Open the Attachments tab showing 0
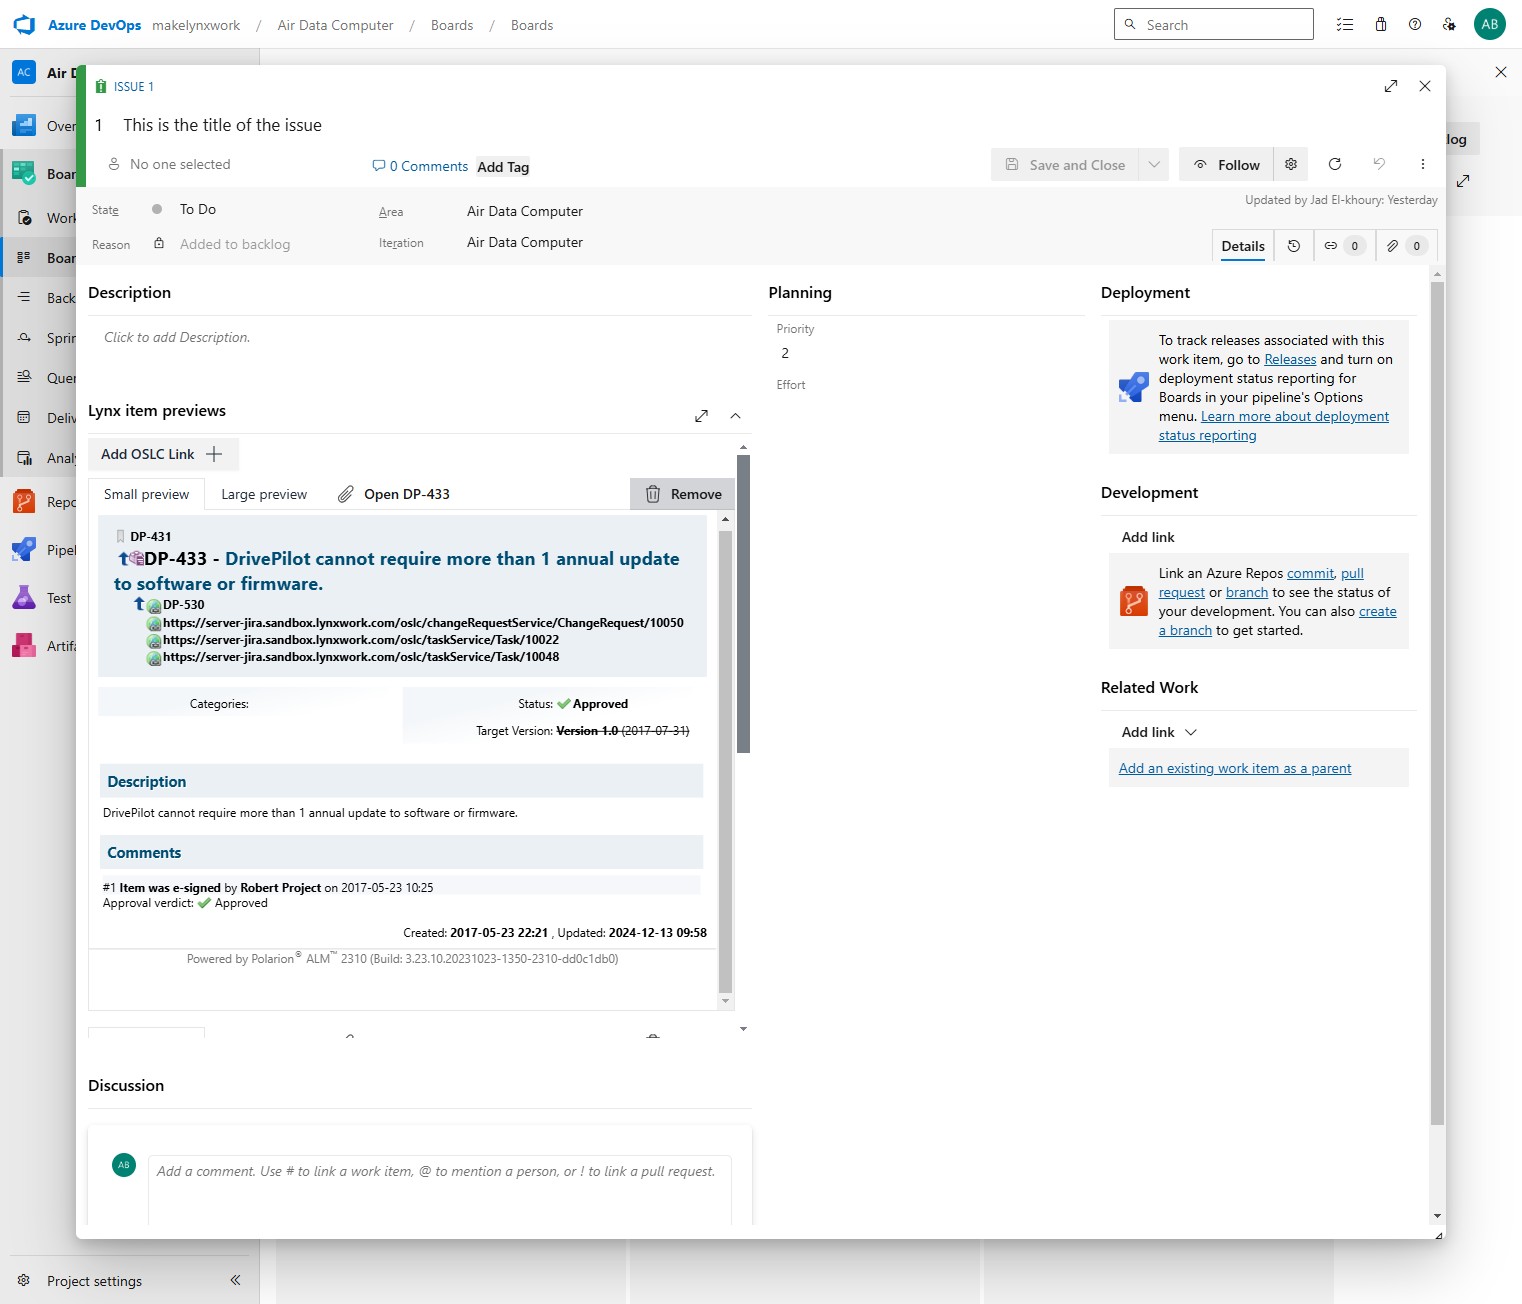 [1406, 246]
